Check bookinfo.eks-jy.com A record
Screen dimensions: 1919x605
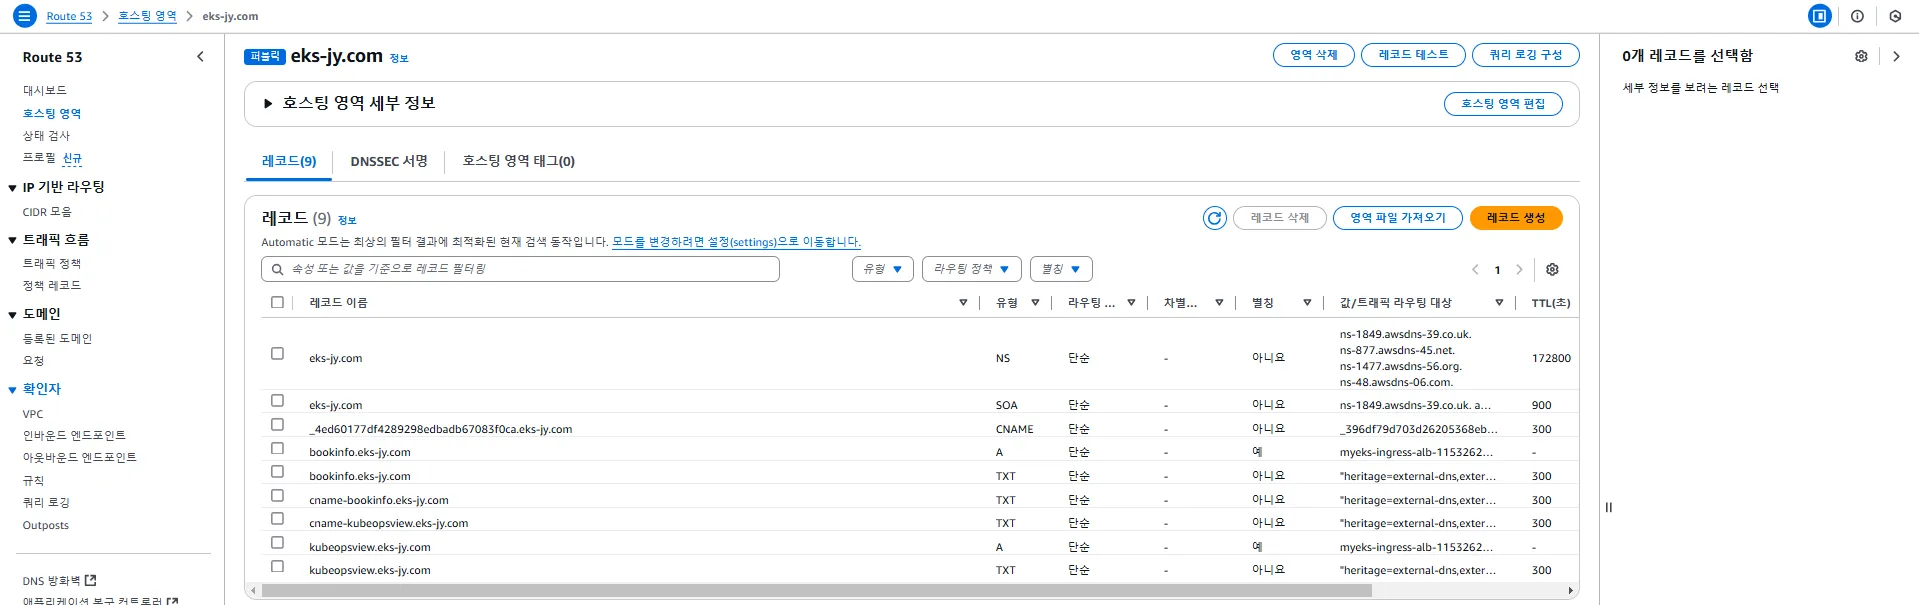(277, 448)
